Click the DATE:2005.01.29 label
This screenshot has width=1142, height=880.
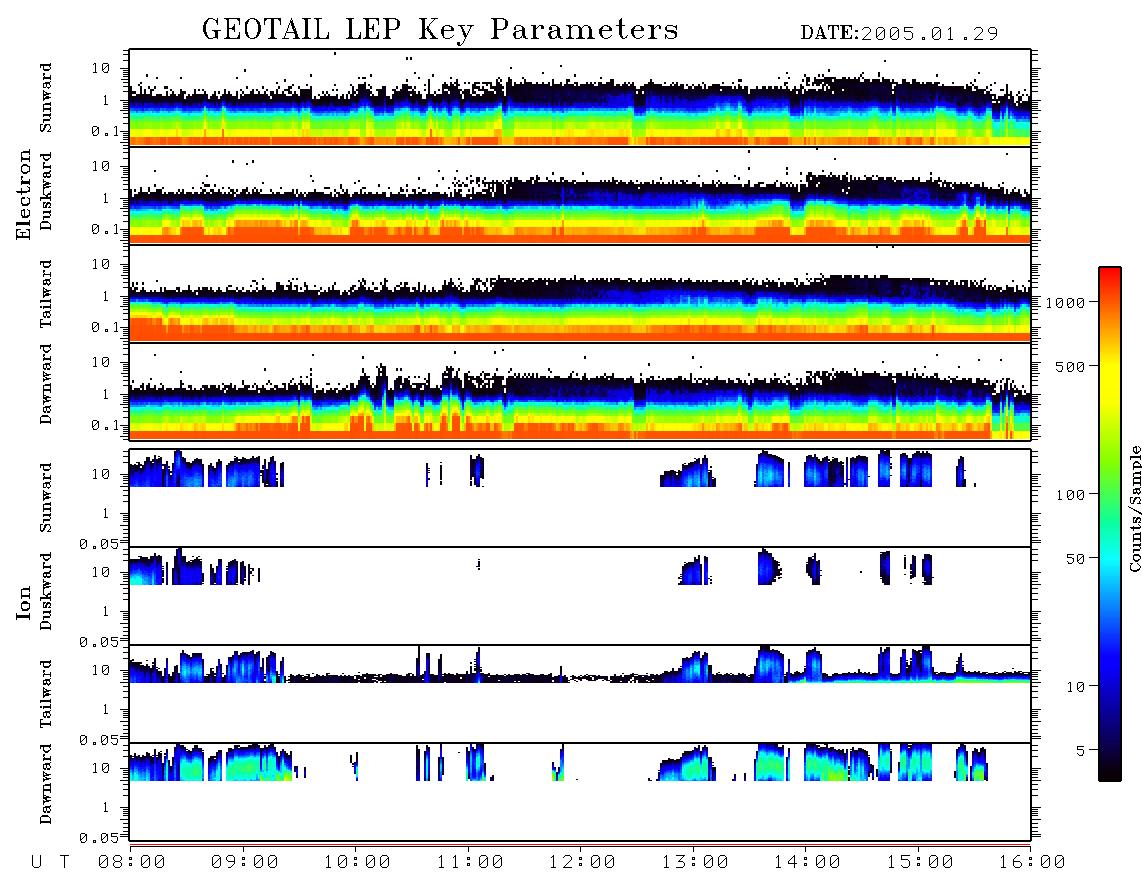coord(899,34)
